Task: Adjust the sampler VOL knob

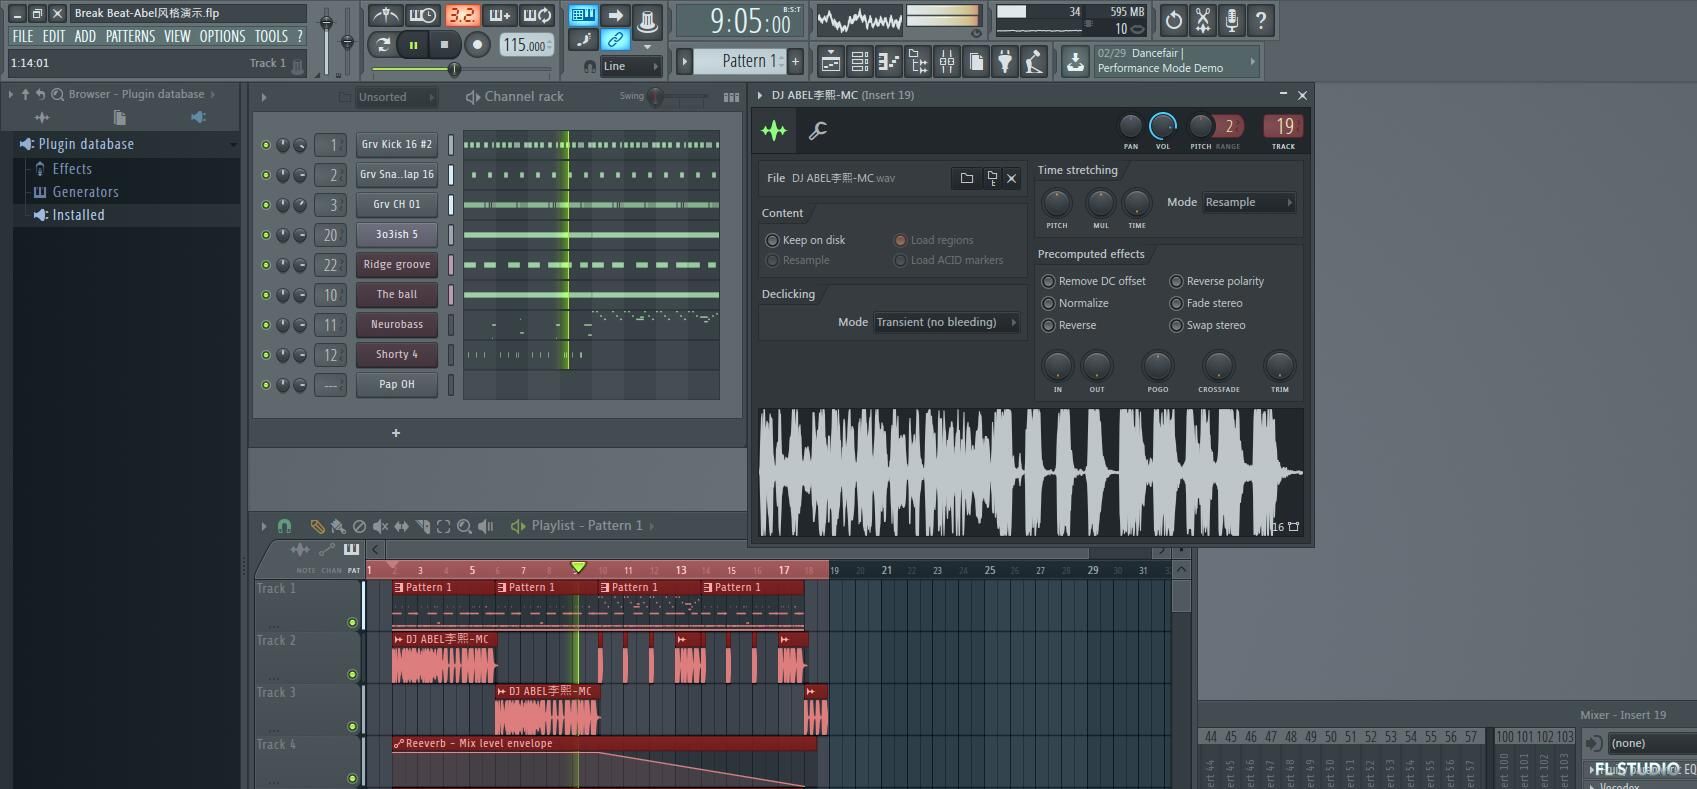Action: [1162, 126]
